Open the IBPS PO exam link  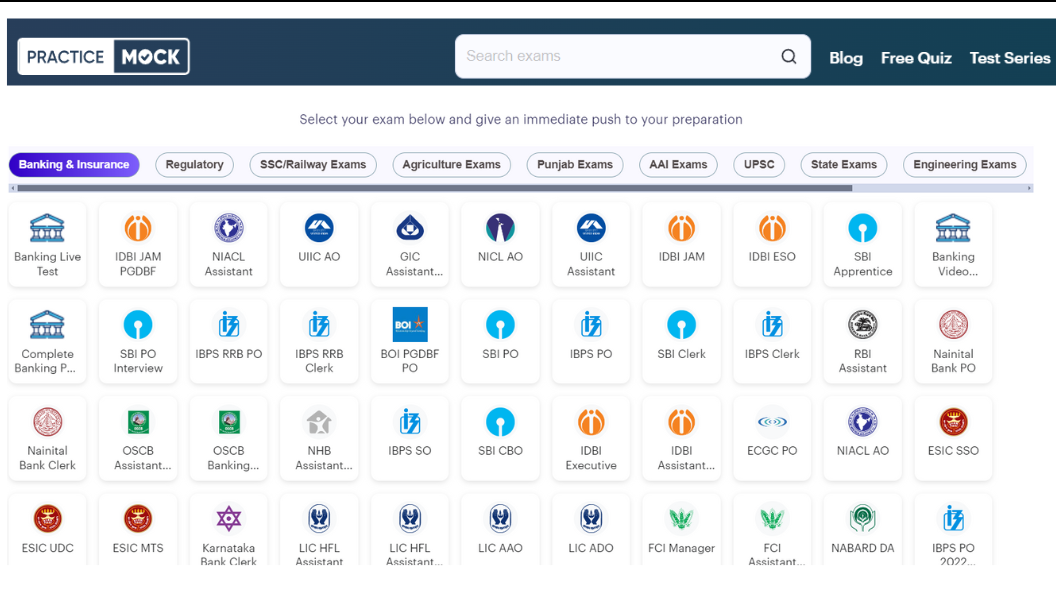(x=591, y=341)
